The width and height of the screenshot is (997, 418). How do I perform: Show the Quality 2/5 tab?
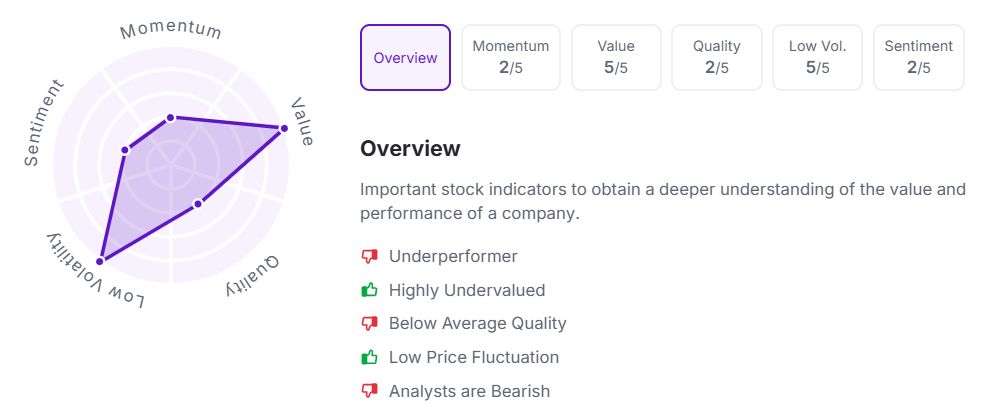click(717, 58)
